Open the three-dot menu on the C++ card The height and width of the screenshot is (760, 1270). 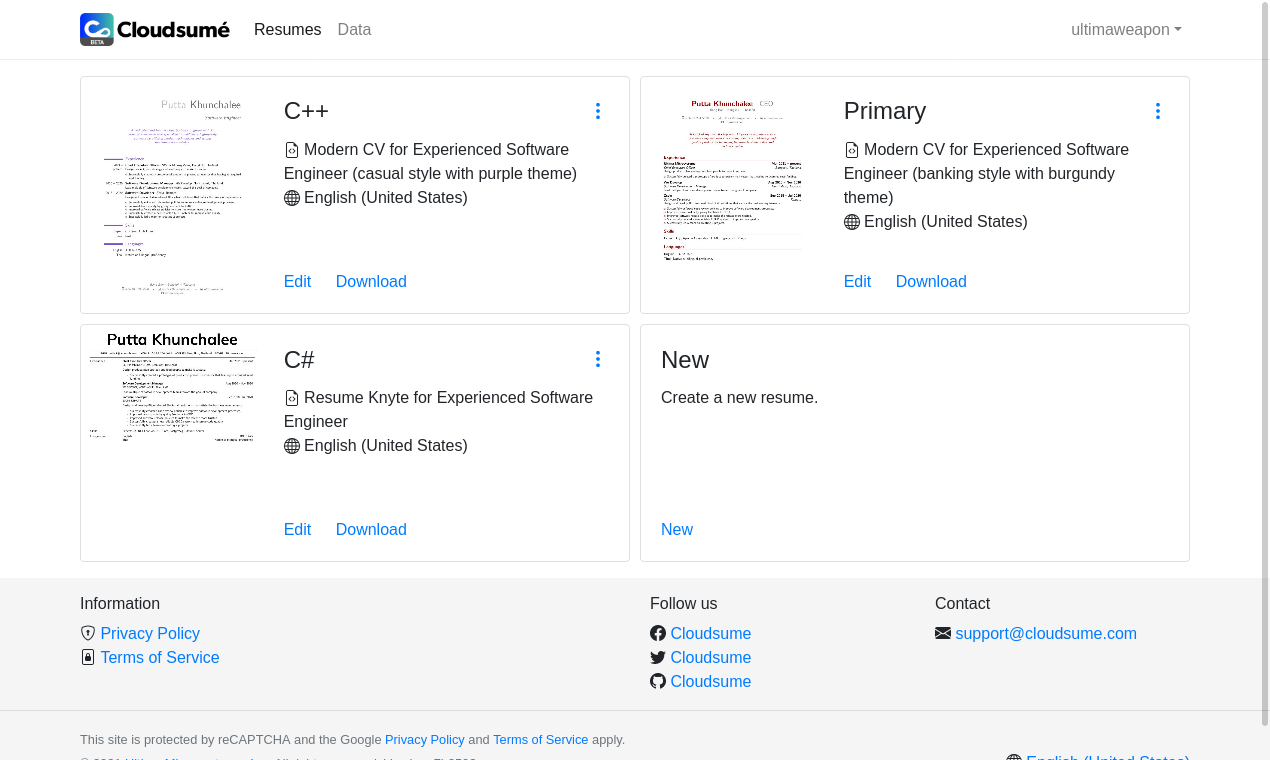coord(597,111)
